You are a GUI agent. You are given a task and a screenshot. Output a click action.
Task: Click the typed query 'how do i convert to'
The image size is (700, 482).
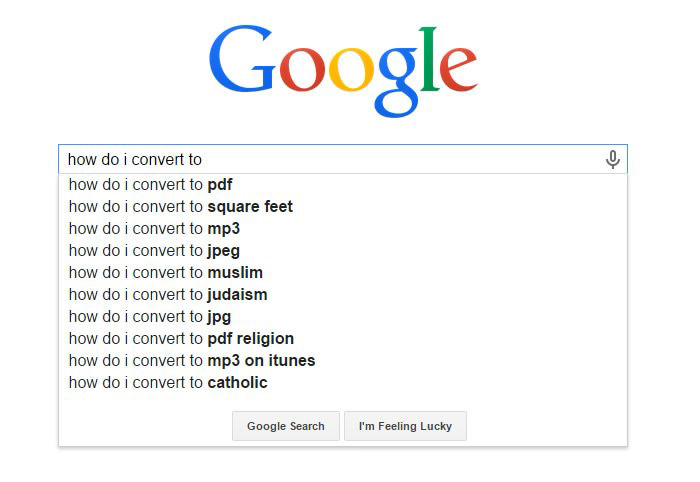(135, 159)
